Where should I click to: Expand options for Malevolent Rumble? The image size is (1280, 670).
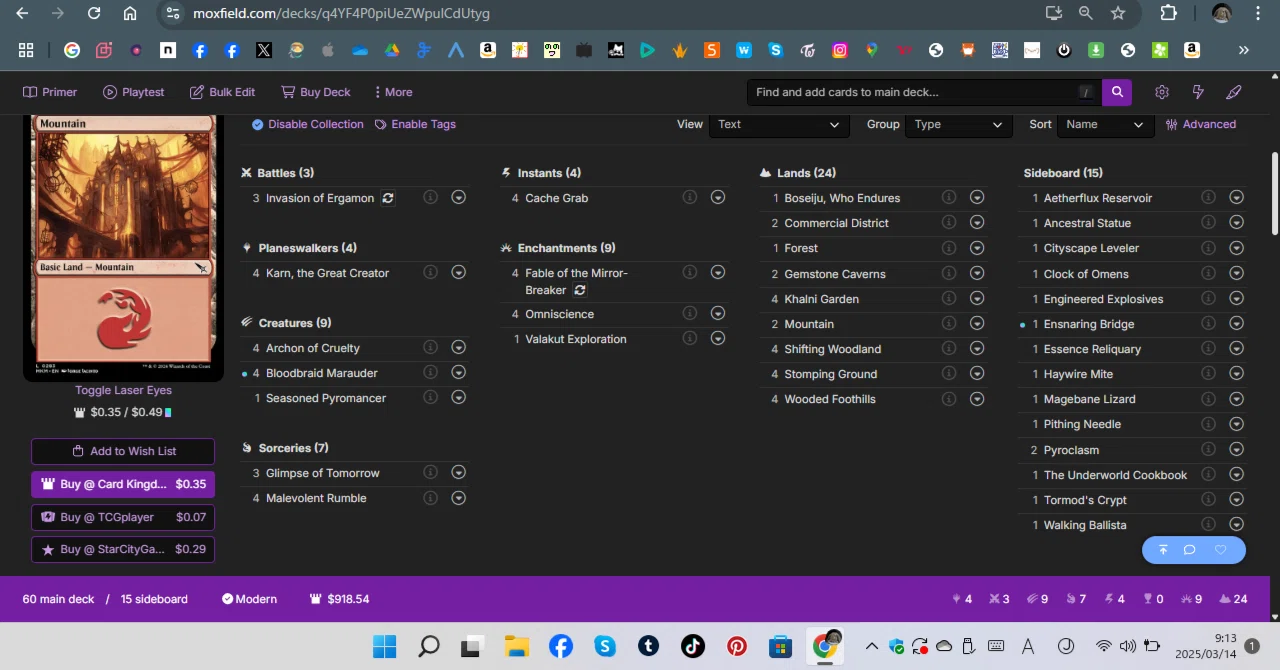pos(458,497)
